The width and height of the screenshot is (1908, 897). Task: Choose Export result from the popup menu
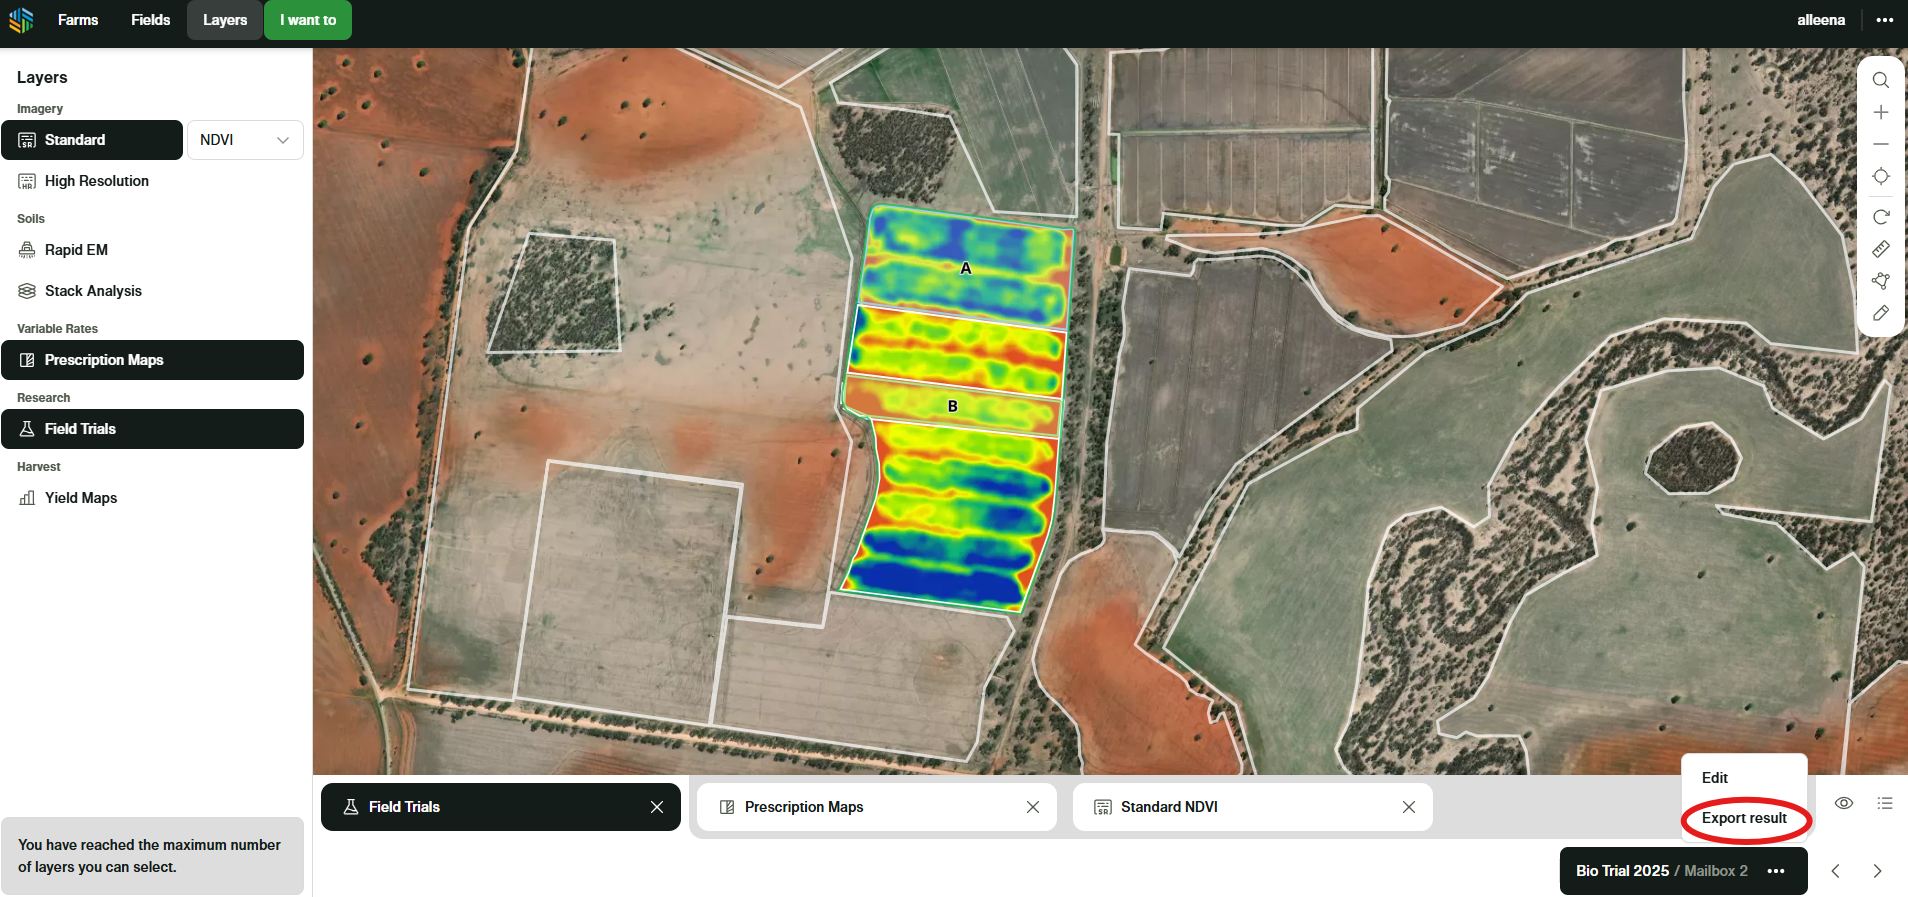pyautogui.click(x=1744, y=818)
